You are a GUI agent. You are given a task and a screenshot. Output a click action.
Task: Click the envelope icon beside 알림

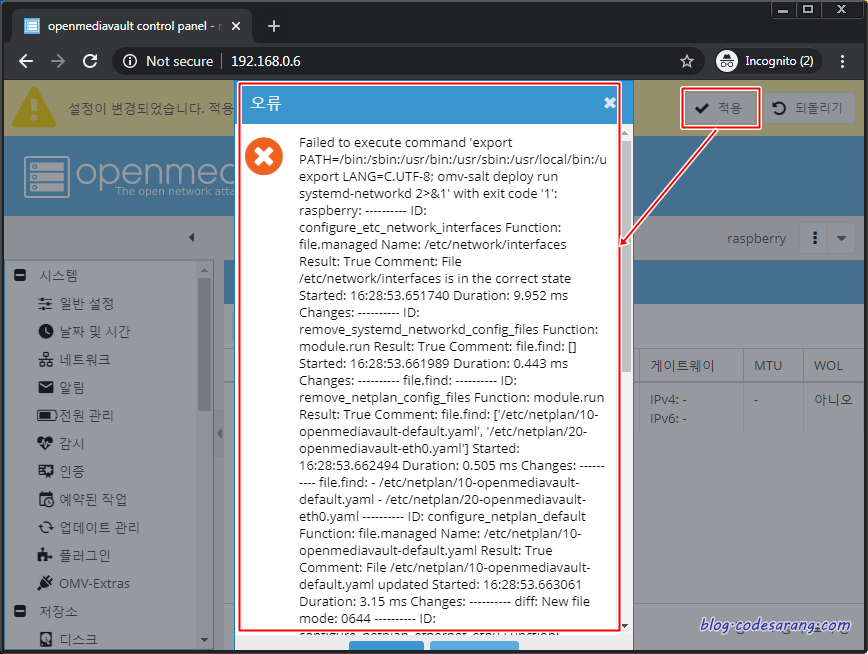tap(45, 387)
